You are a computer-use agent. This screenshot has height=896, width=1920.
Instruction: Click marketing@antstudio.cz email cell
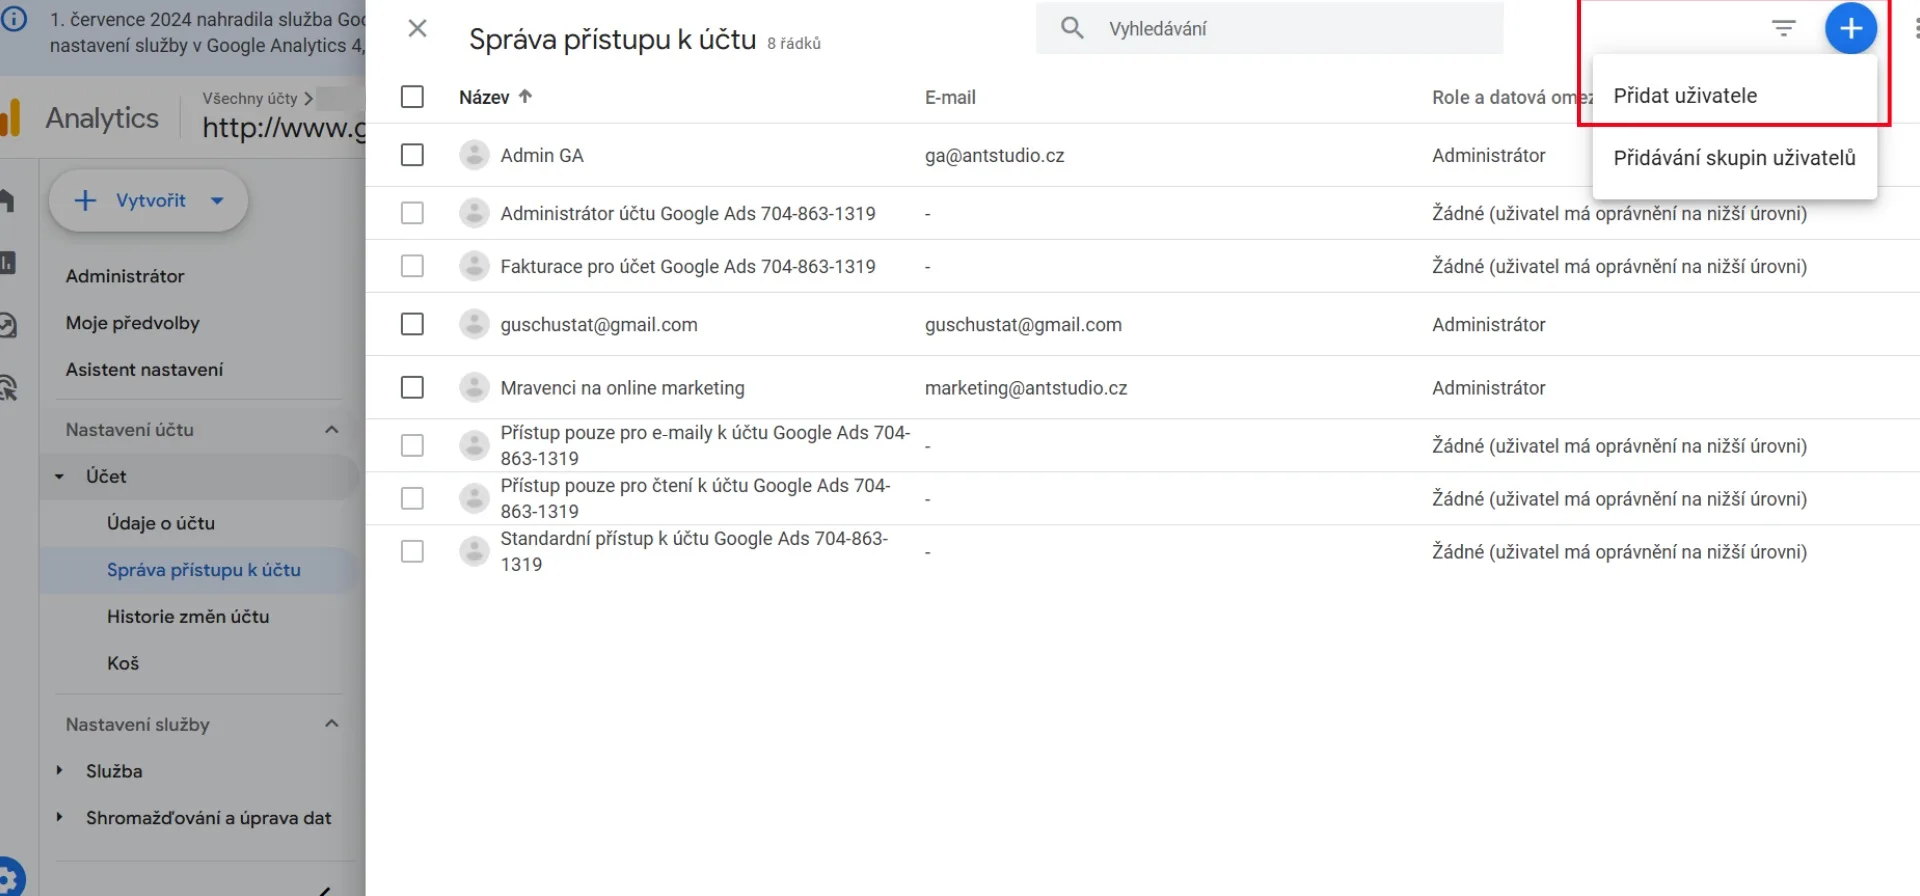(1026, 387)
